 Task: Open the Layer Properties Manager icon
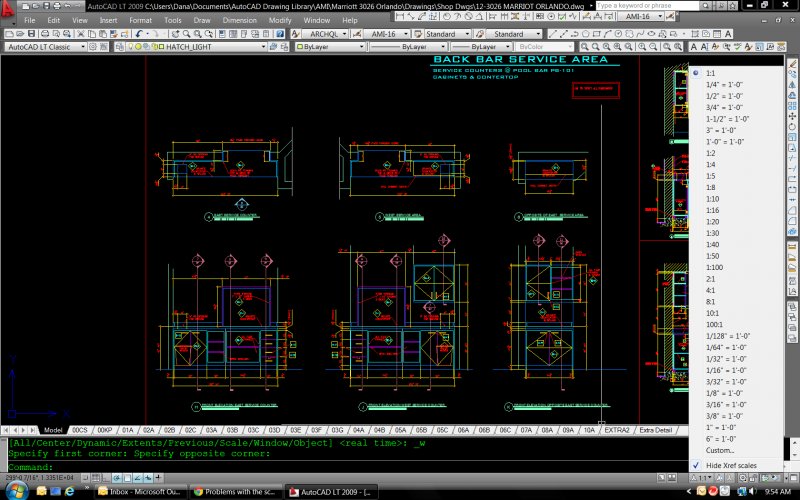click(x=119, y=47)
